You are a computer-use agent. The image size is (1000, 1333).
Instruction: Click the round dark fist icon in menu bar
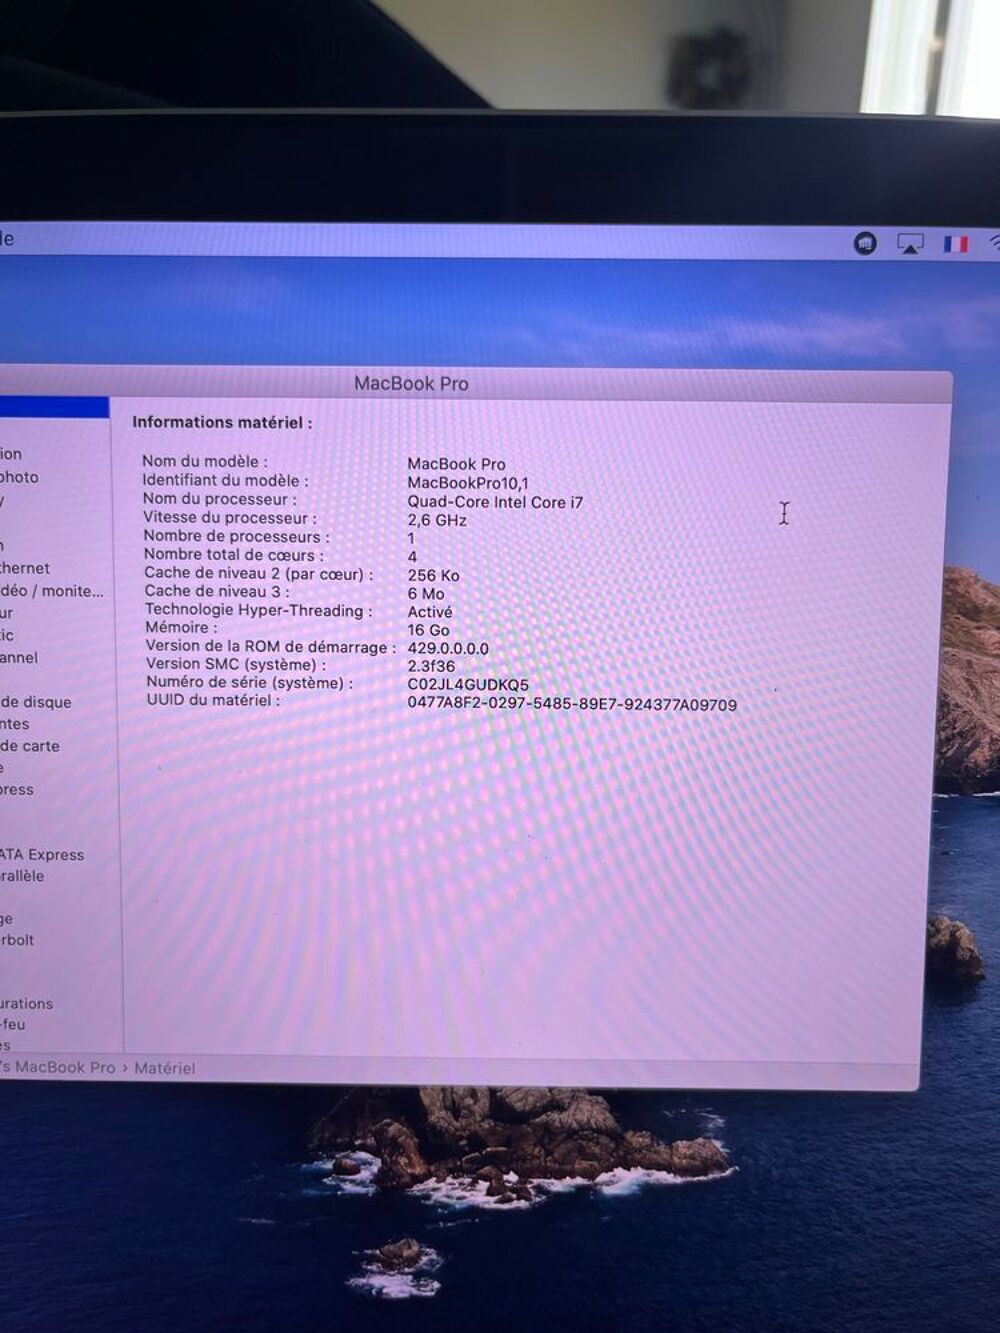click(x=865, y=243)
